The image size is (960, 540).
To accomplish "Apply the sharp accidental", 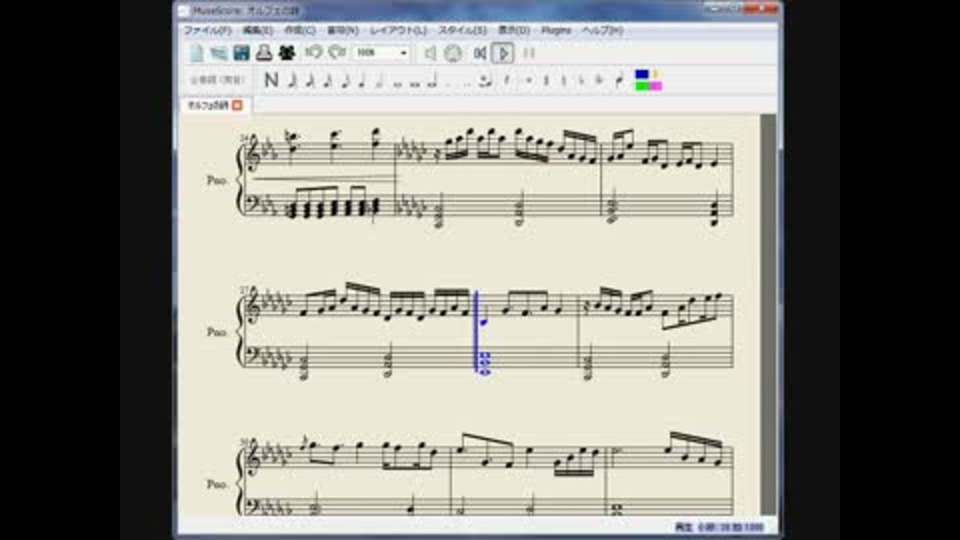I will (546, 80).
